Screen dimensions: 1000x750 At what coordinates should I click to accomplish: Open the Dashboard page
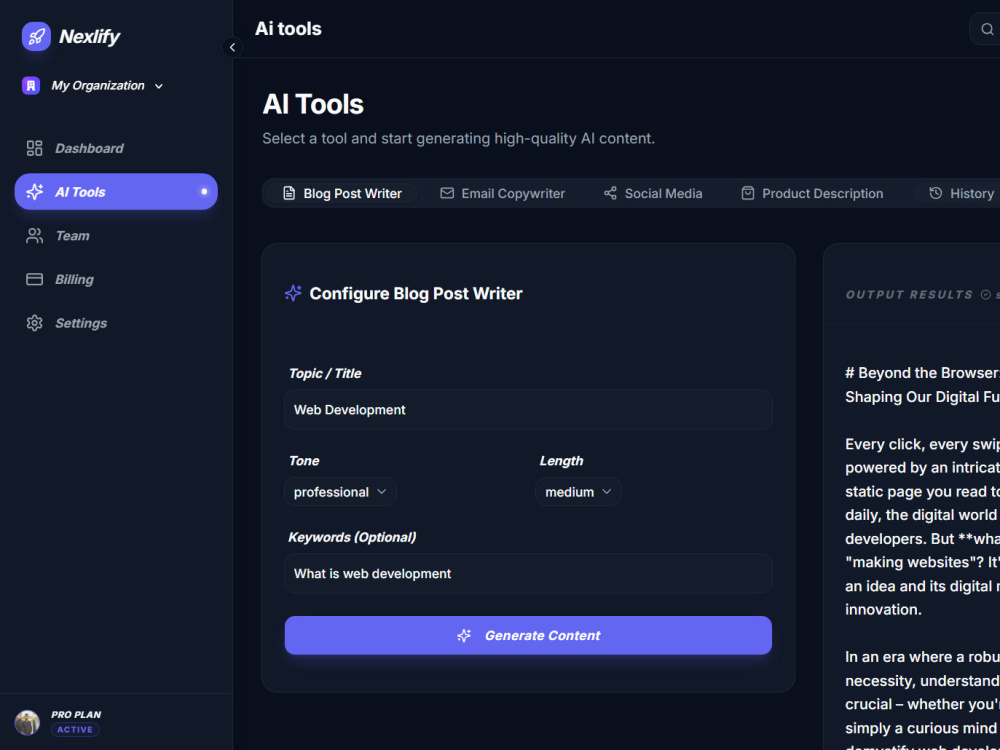tap(116, 149)
